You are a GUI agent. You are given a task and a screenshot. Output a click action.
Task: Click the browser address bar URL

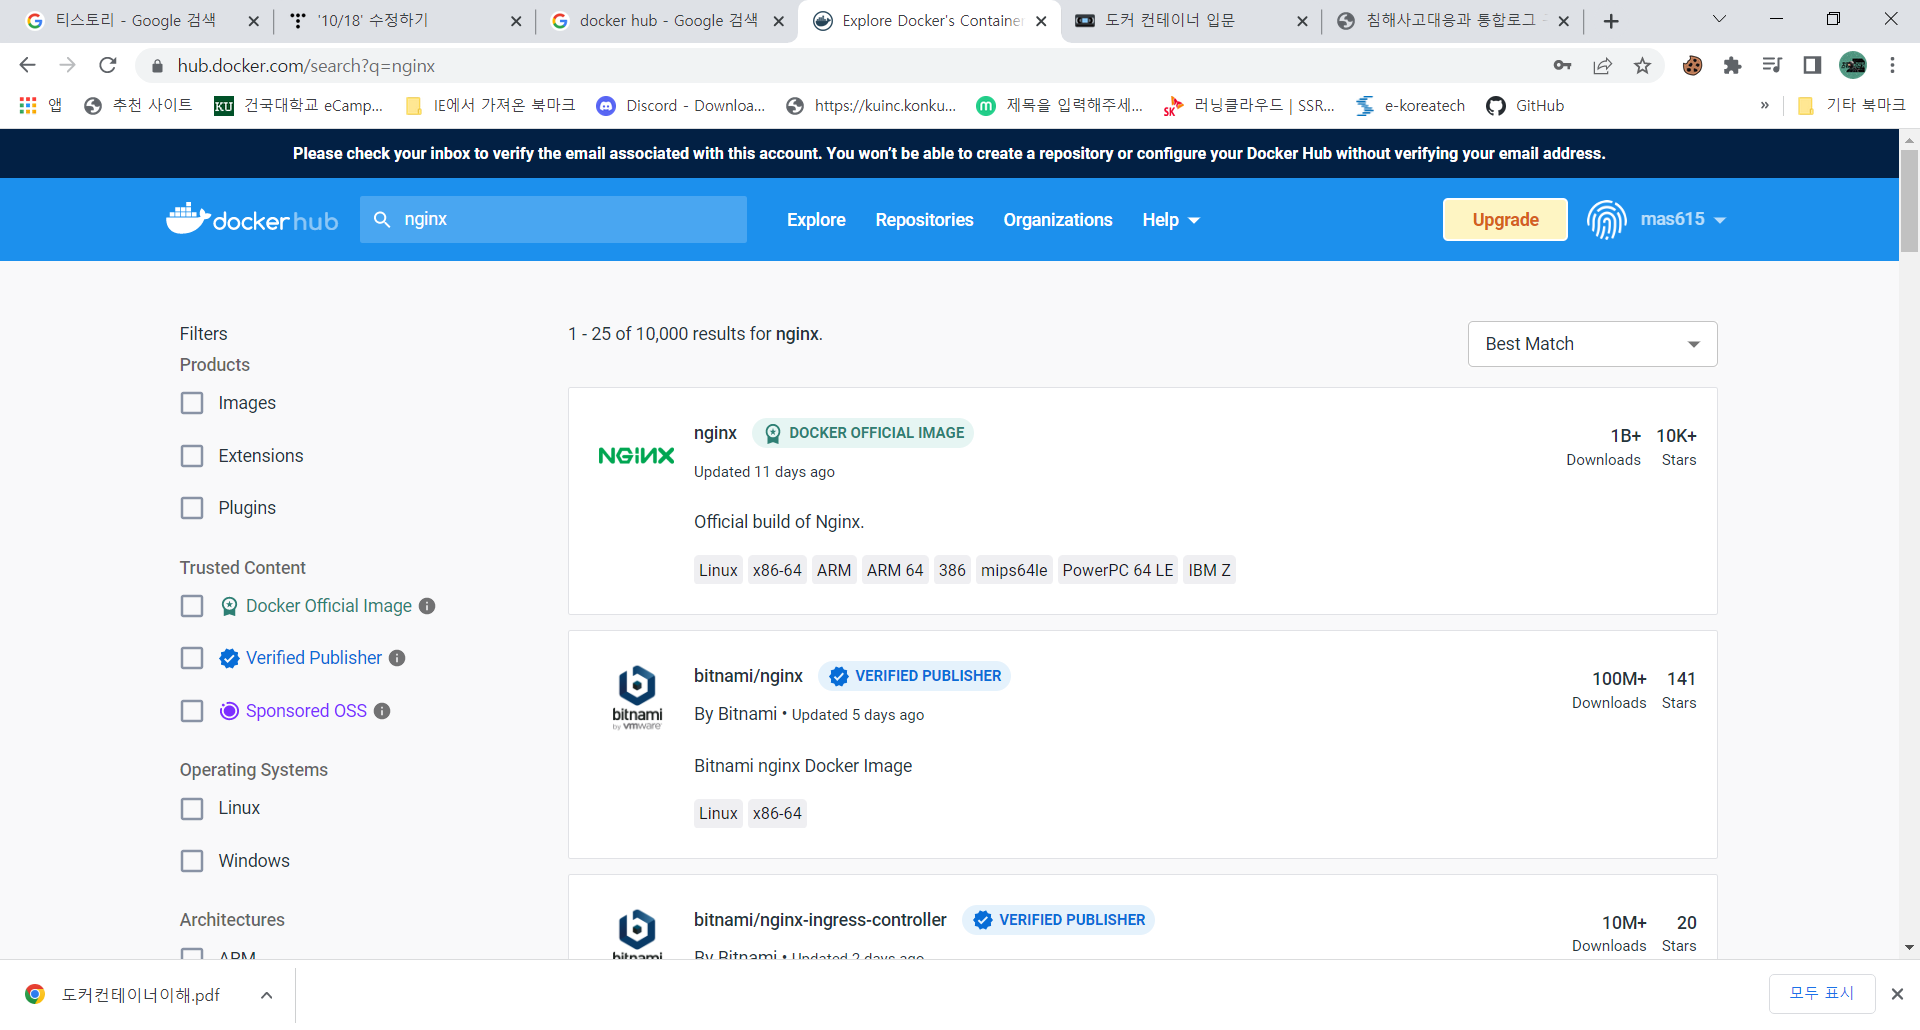click(306, 66)
